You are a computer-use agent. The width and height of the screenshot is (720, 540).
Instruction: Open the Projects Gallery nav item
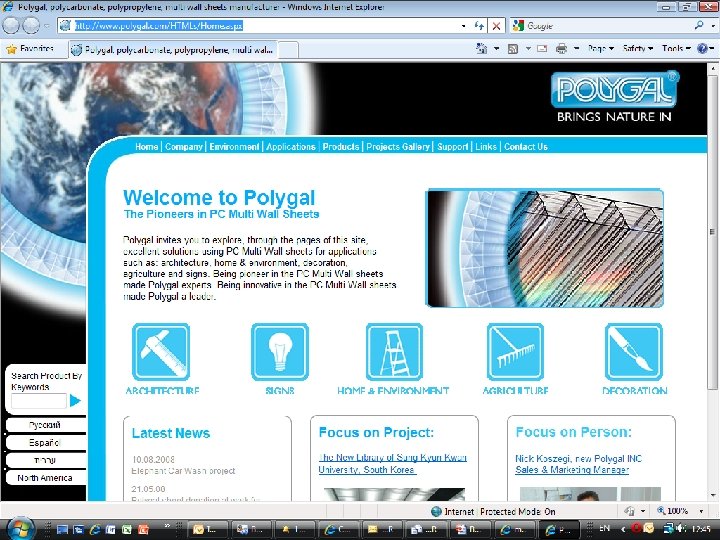click(398, 146)
